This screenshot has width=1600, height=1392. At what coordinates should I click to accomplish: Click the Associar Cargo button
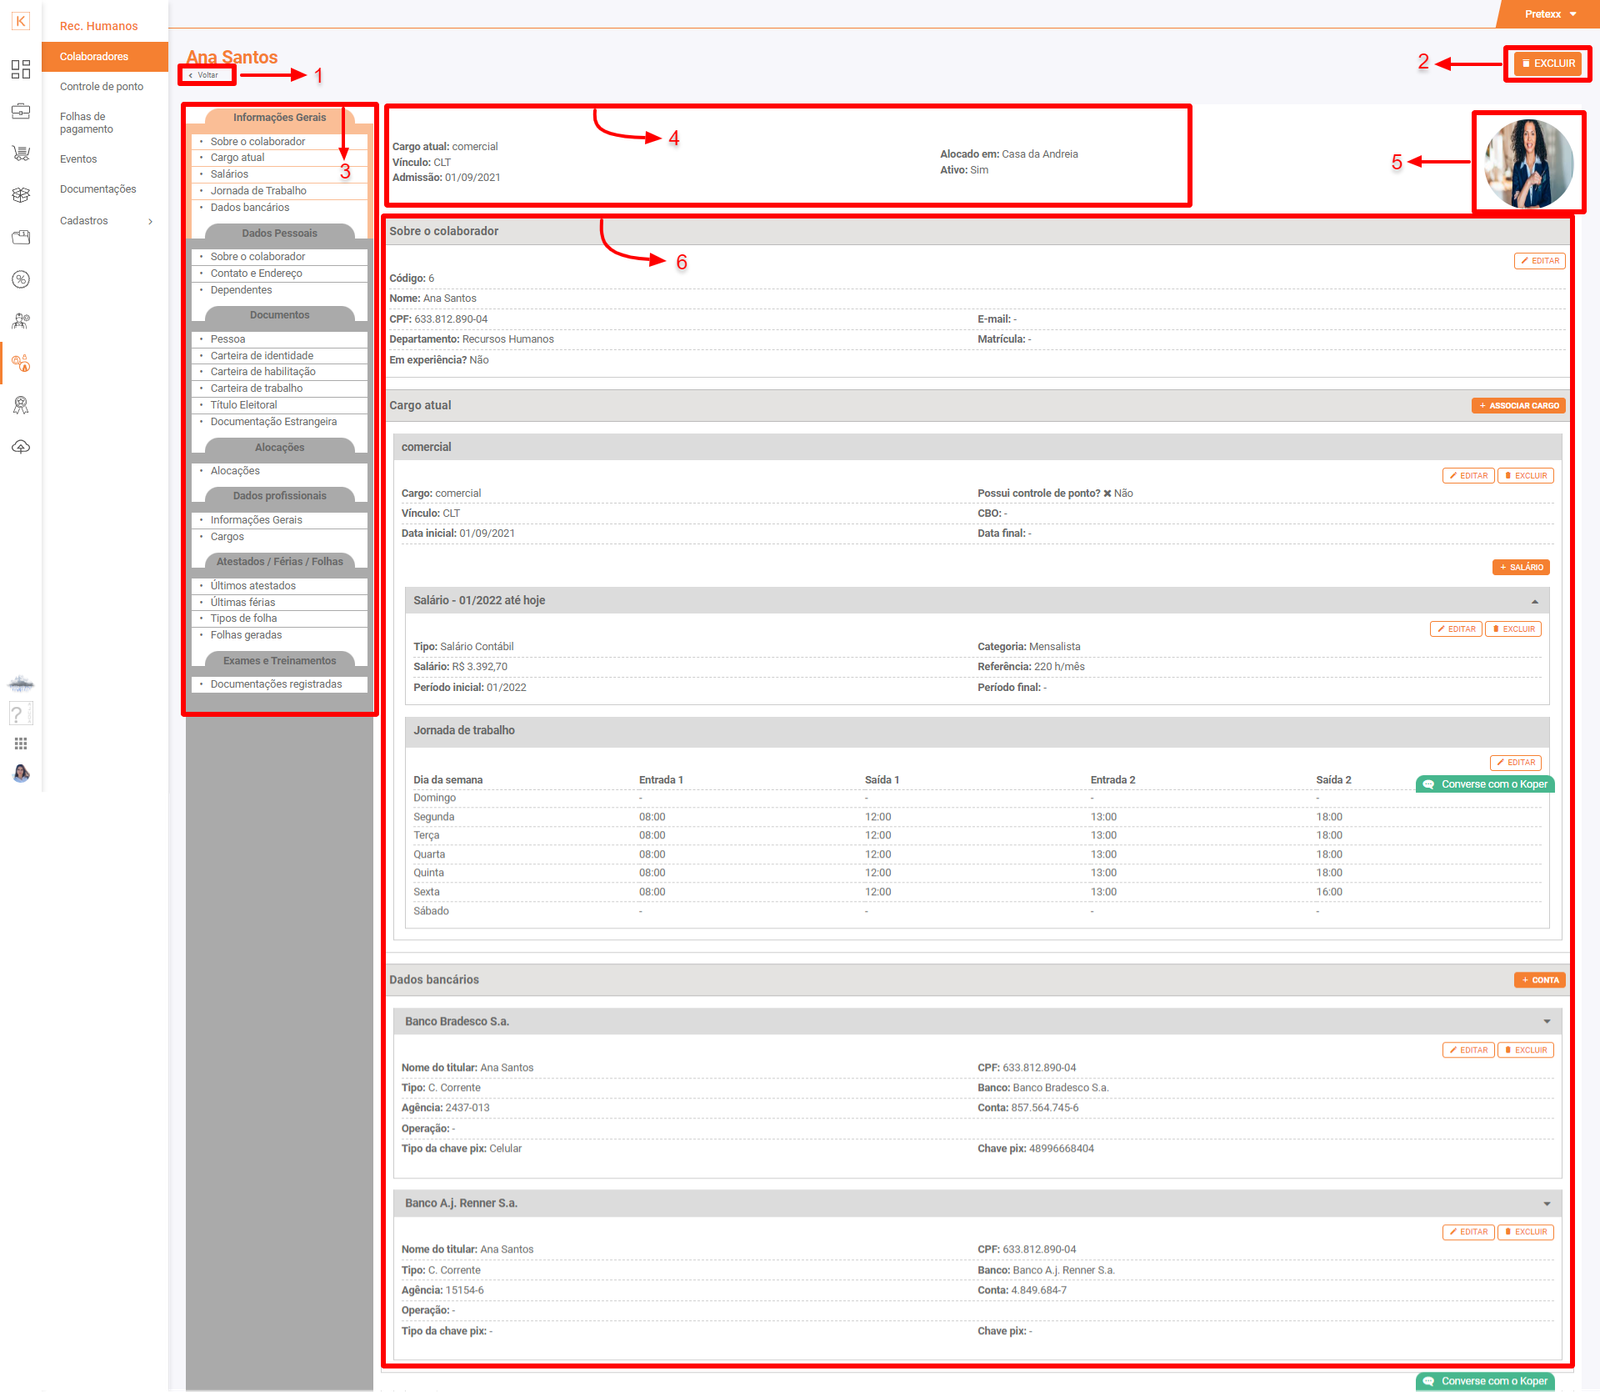(1518, 406)
